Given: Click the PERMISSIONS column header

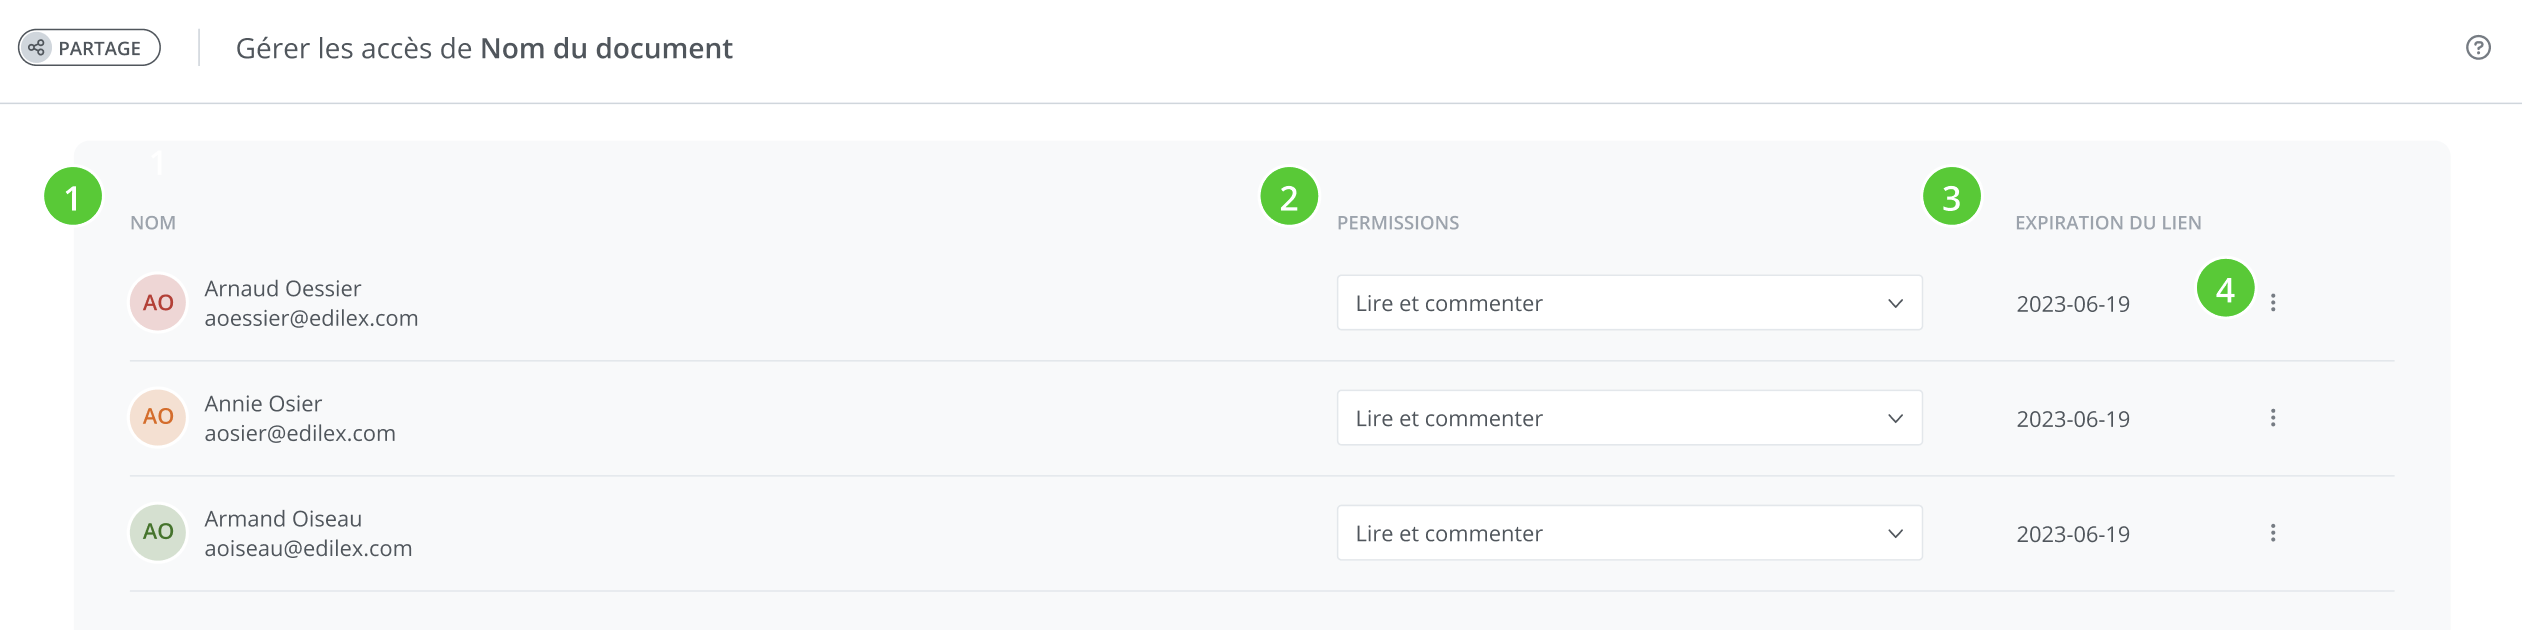Looking at the screenshot, I should coord(1397,223).
